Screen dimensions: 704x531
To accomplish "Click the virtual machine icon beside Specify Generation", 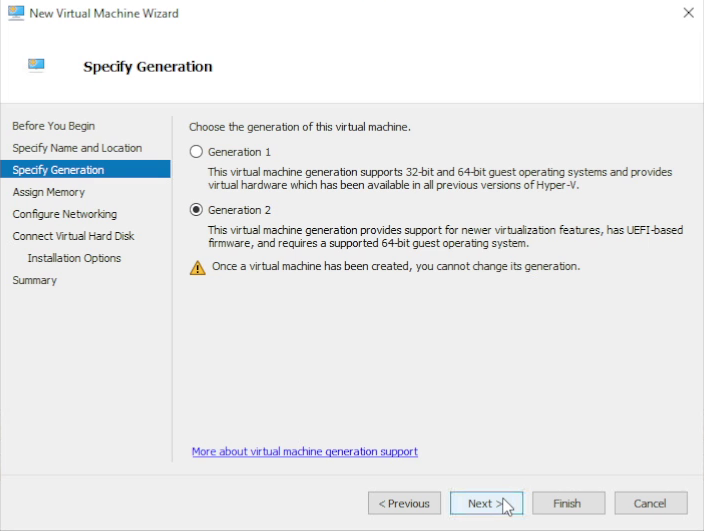I will (37, 66).
